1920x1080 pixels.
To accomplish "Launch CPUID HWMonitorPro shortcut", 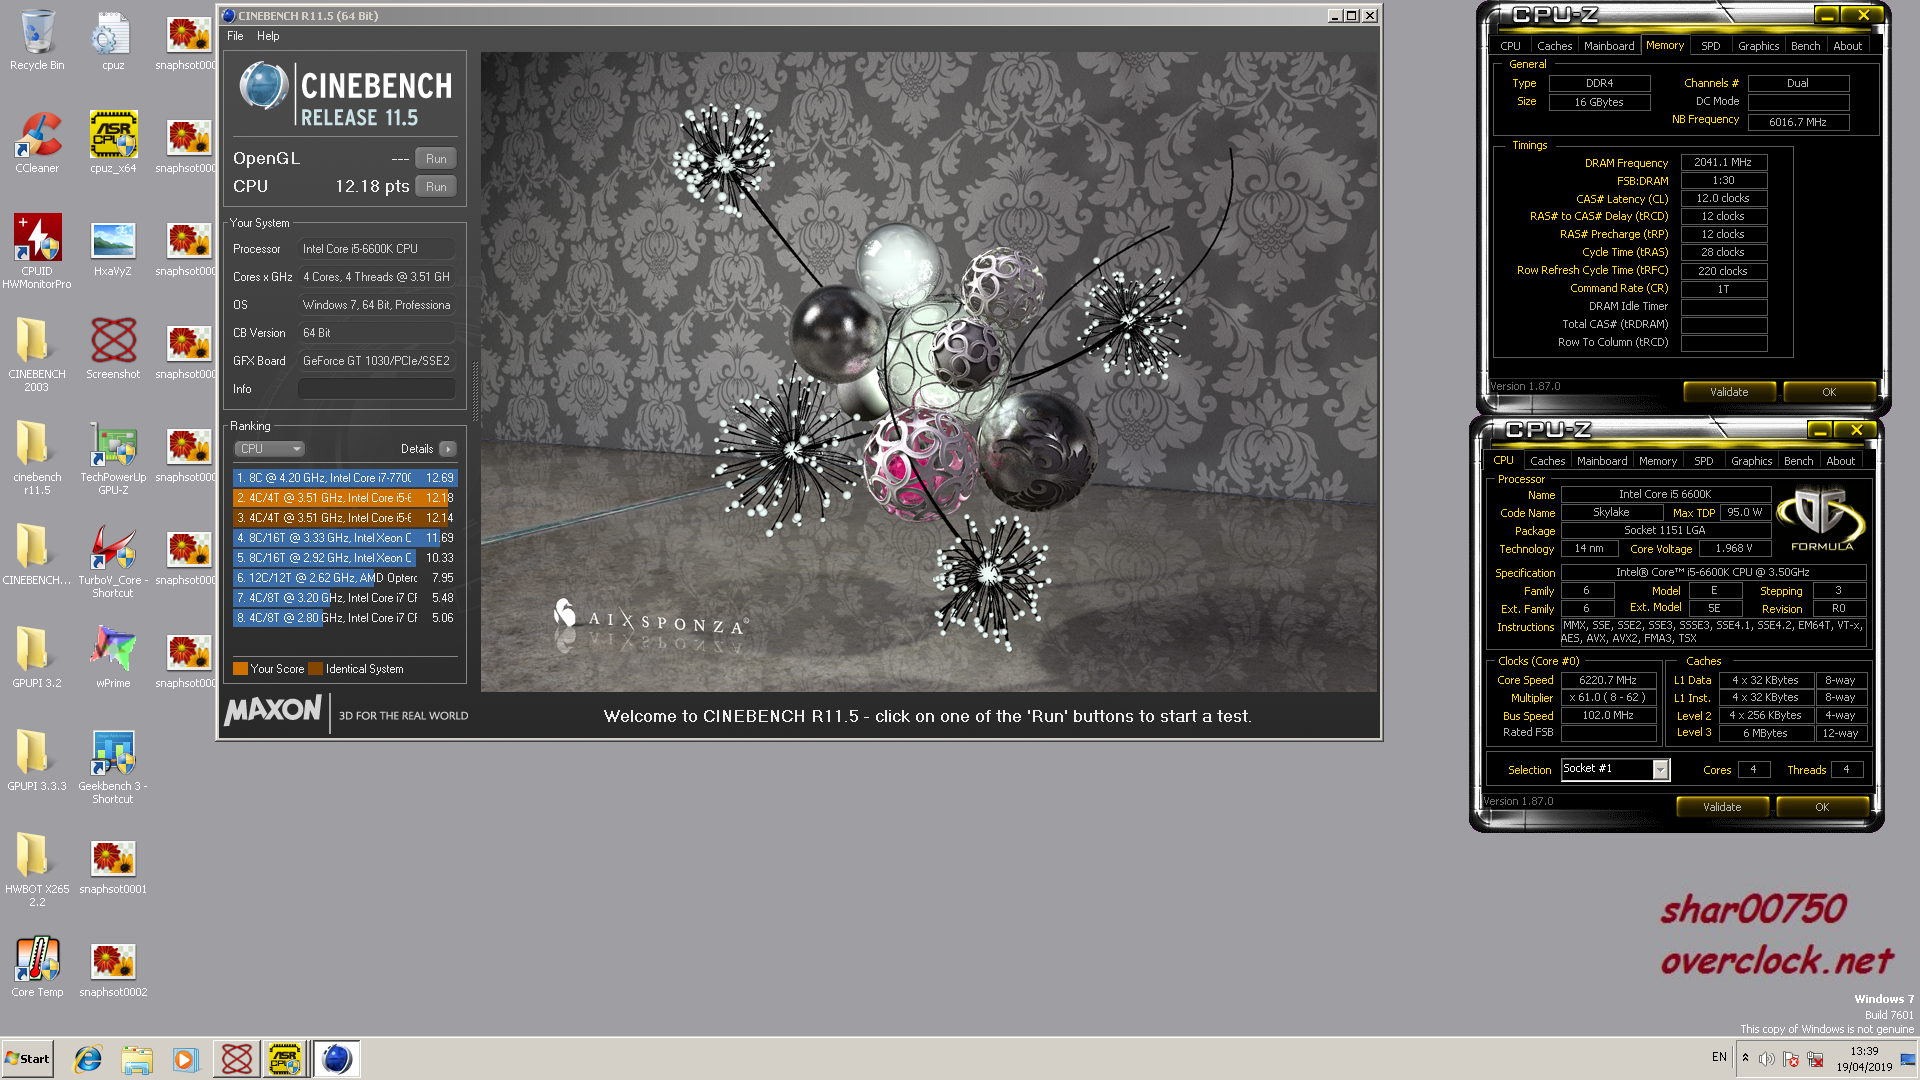I will pyautogui.click(x=37, y=252).
